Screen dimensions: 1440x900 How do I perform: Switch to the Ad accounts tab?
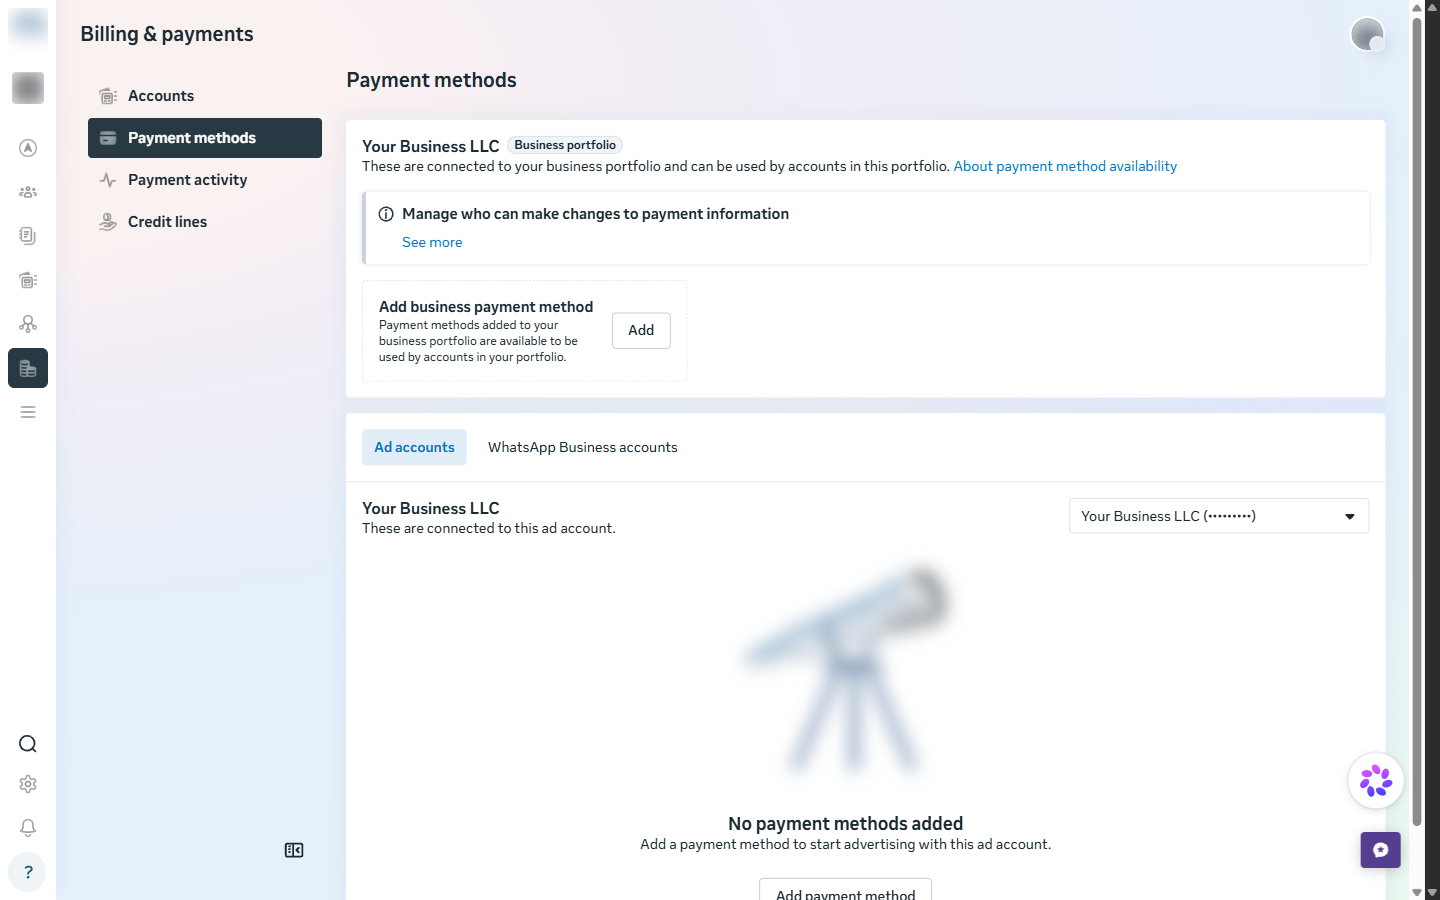coord(414,447)
